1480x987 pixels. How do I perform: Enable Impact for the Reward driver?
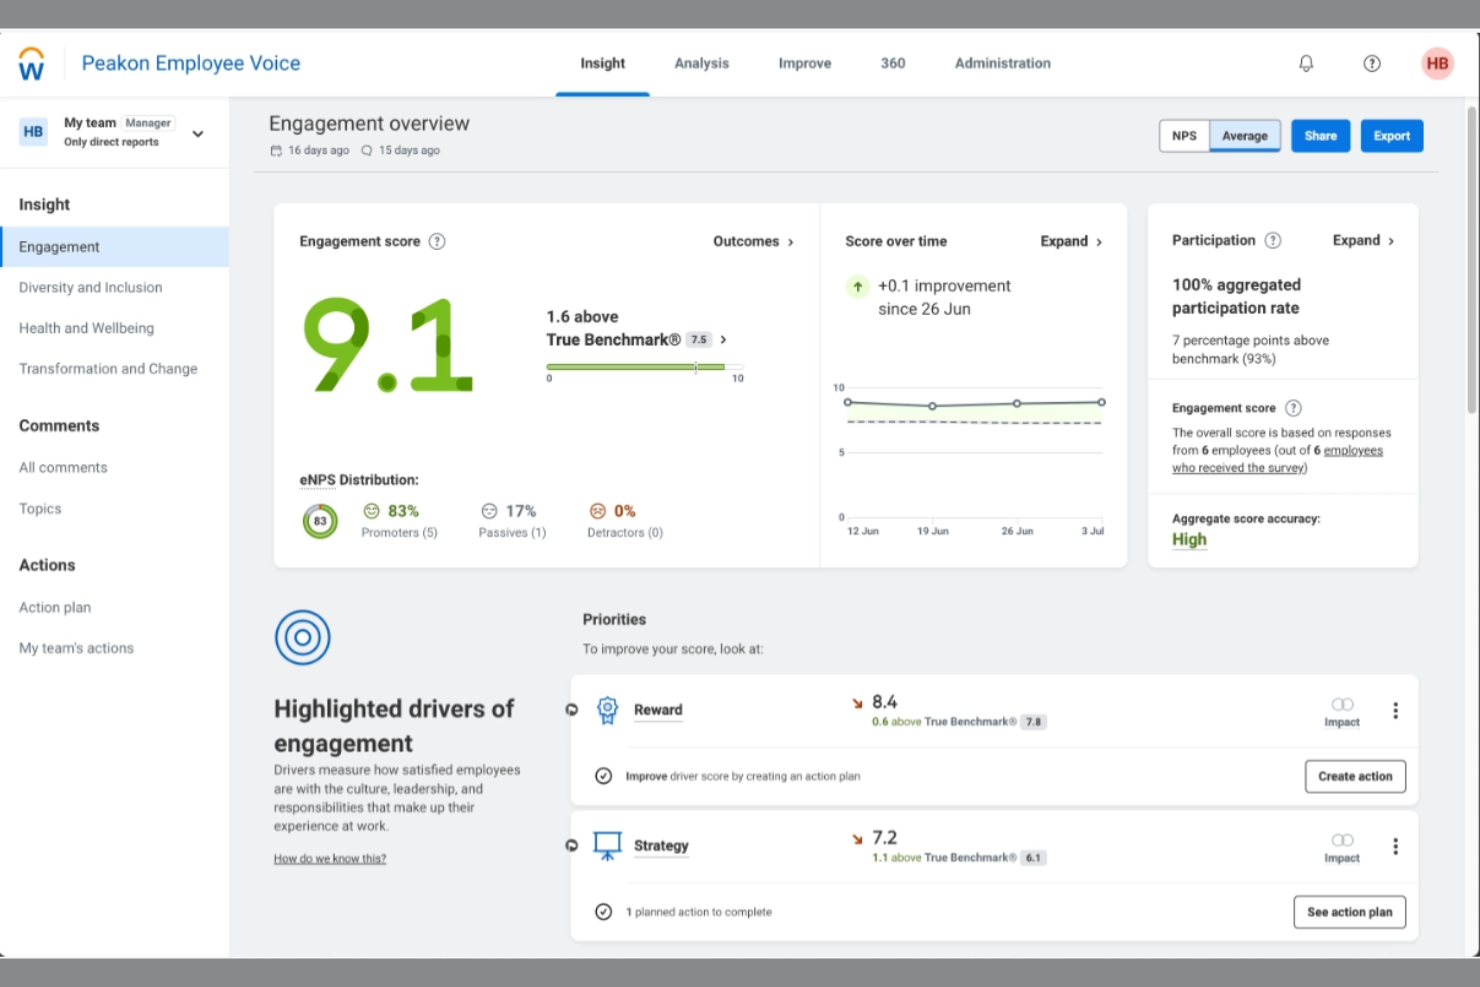click(1341, 703)
